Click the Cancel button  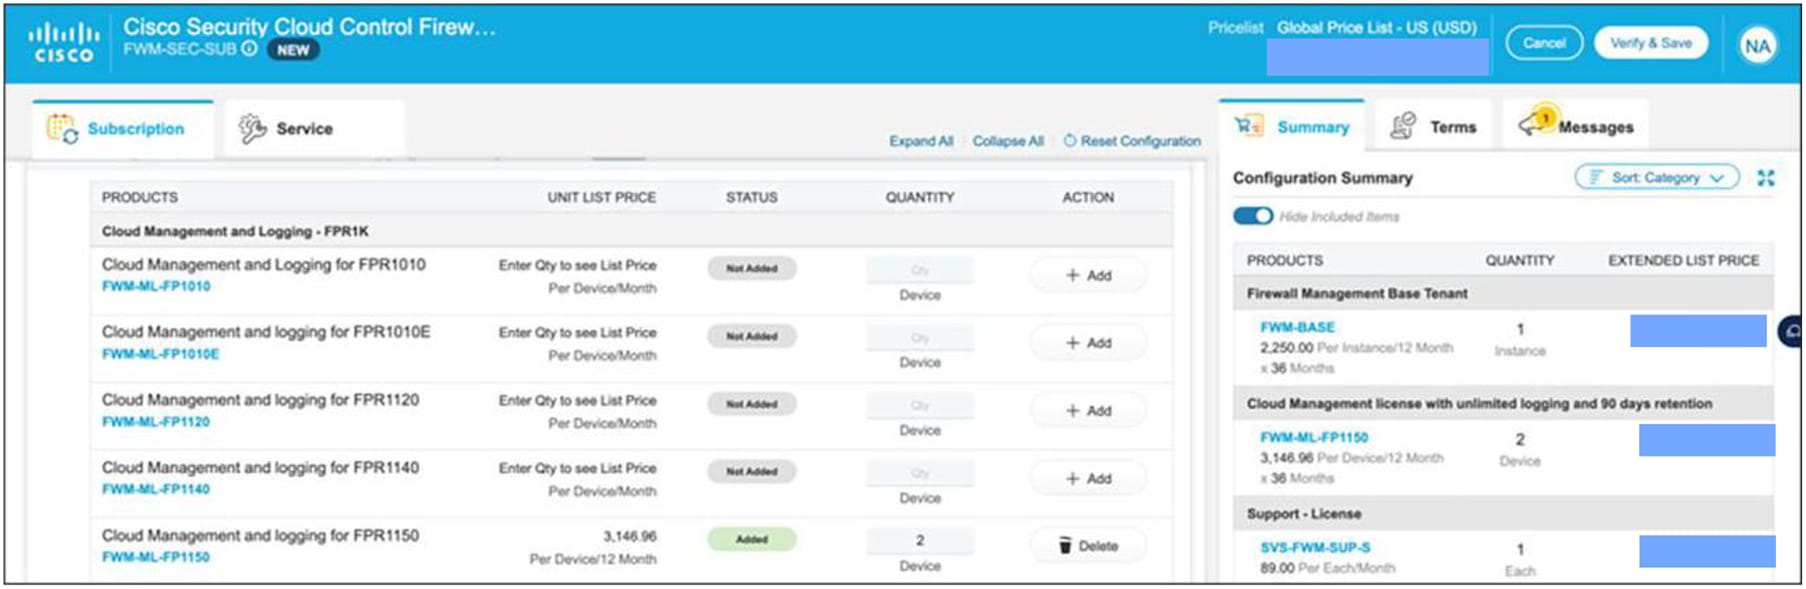click(x=1544, y=43)
